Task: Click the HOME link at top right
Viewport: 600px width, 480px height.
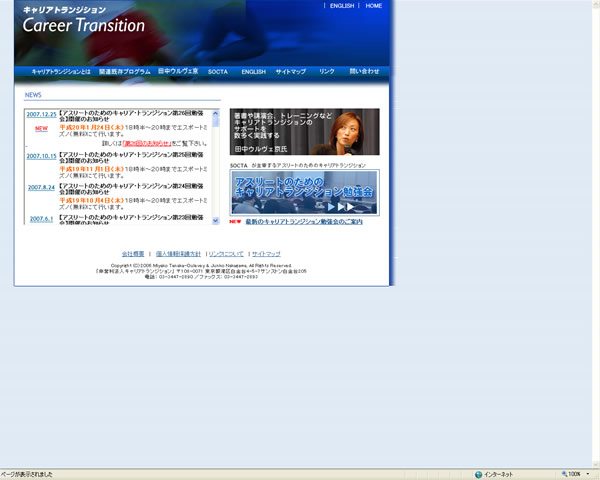Action: pos(373,6)
